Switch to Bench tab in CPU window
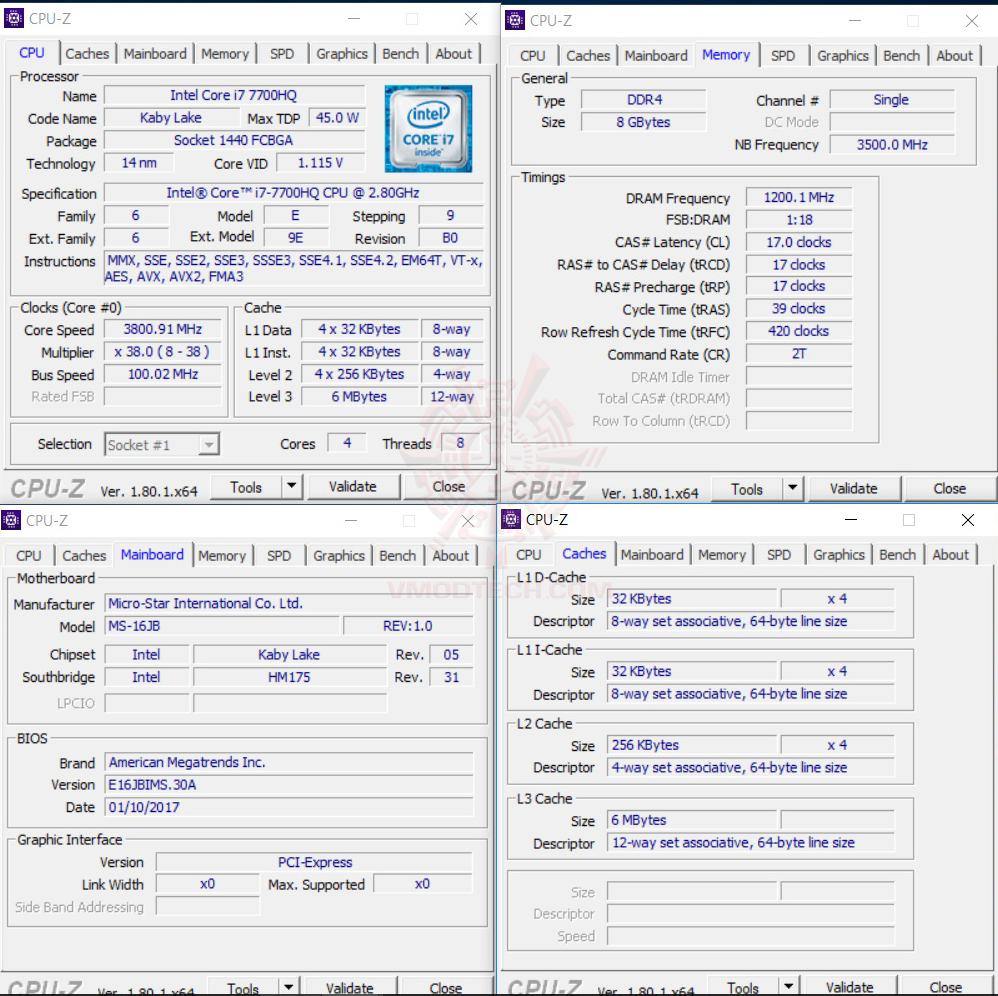The image size is (998, 996). point(400,54)
